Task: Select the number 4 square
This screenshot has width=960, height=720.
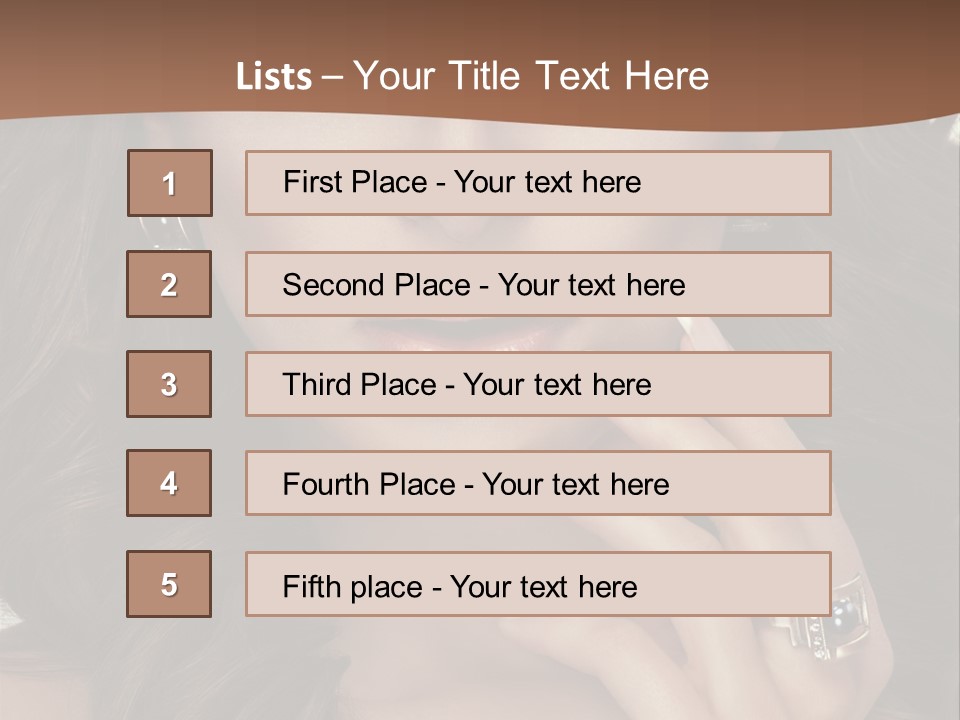Action: tap(169, 483)
